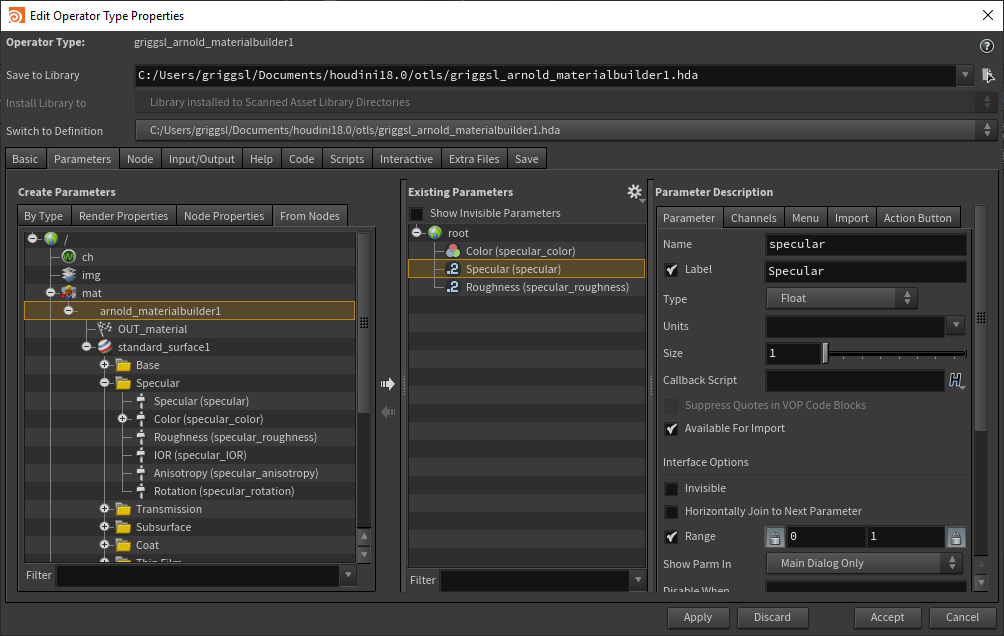
Task: Open the Input/Output tab
Action: point(202,159)
